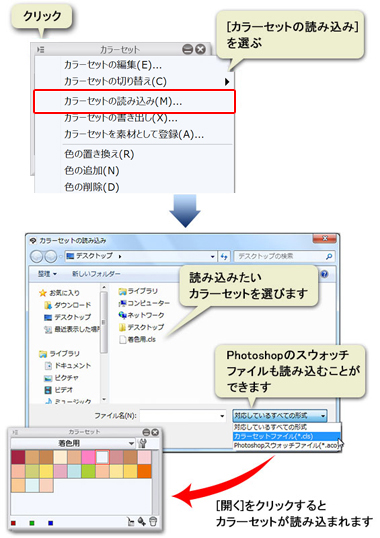380x538 pixels.
Task: Click the refresh icon beside address bar
Action: coord(224,256)
